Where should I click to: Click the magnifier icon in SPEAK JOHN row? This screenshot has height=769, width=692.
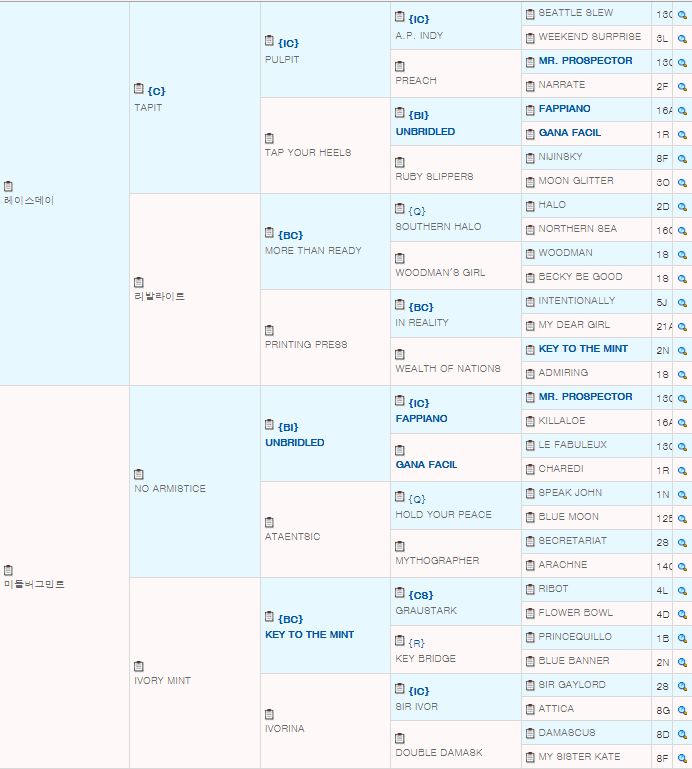click(682, 495)
